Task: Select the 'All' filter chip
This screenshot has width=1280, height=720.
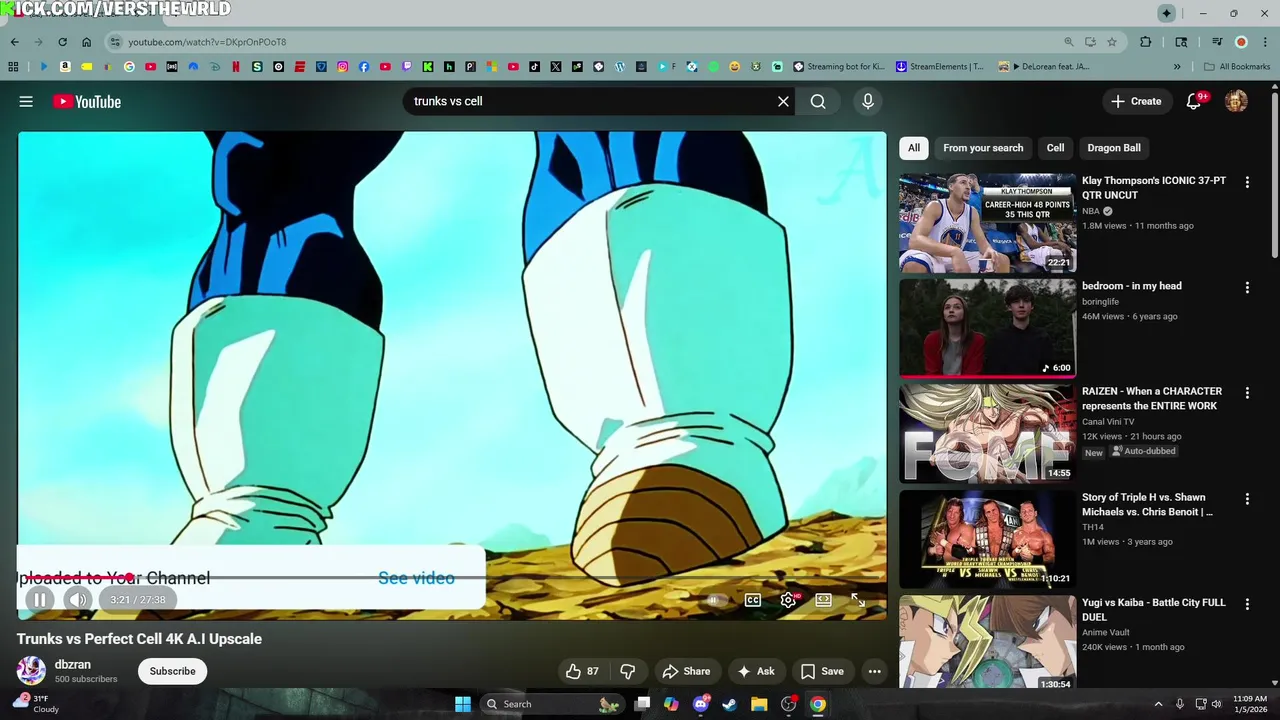Action: [914, 148]
